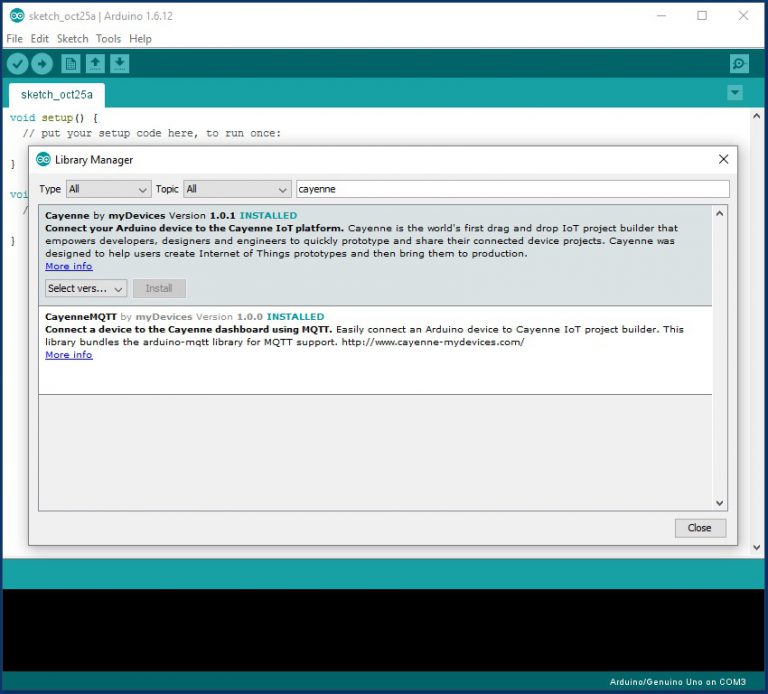
Task: Click the Arduino logo in Library Manager title
Action: (x=44, y=160)
